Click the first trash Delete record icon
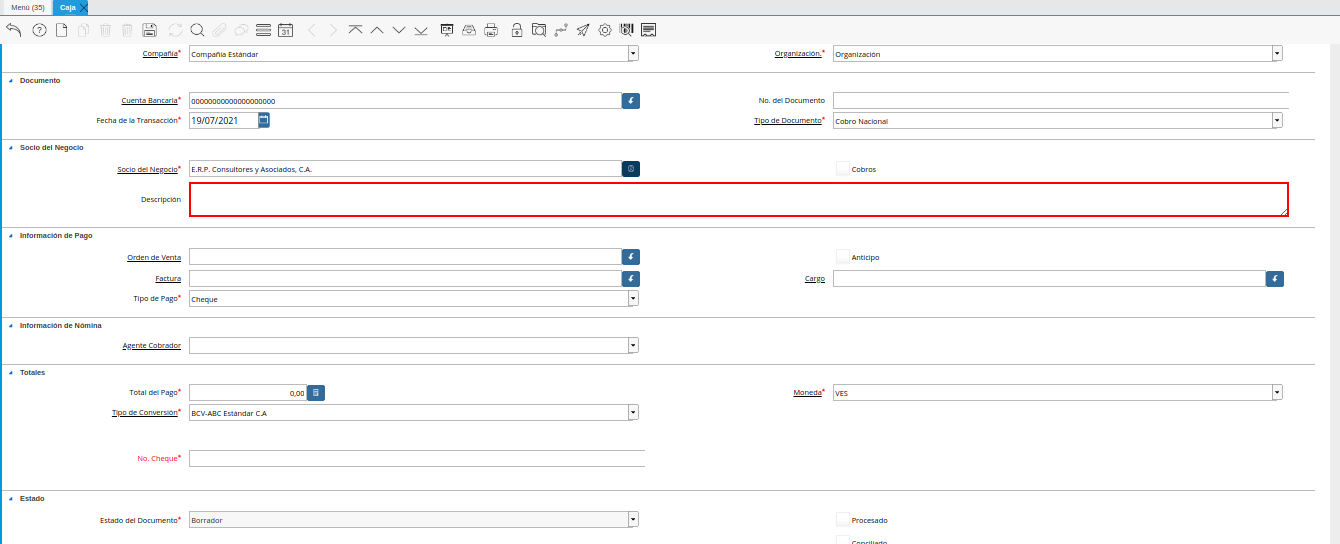This screenshot has width=1340, height=544. (x=105, y=30)
